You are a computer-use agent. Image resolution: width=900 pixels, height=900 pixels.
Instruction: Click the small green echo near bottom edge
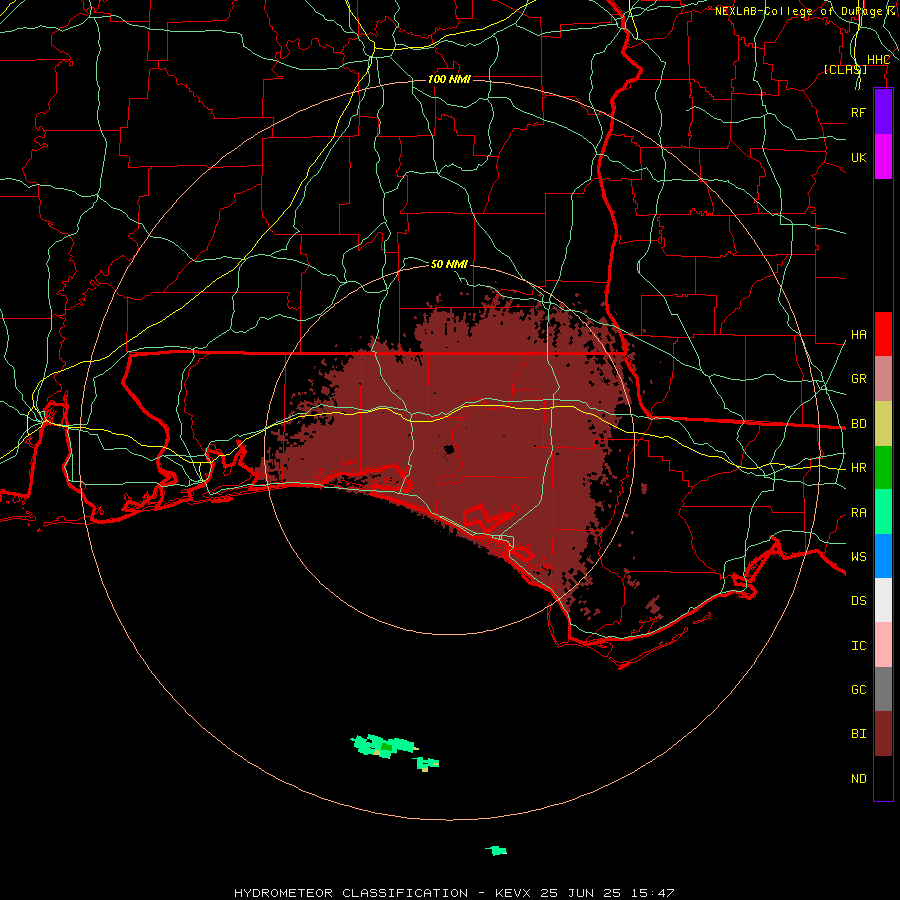[496, 851]
